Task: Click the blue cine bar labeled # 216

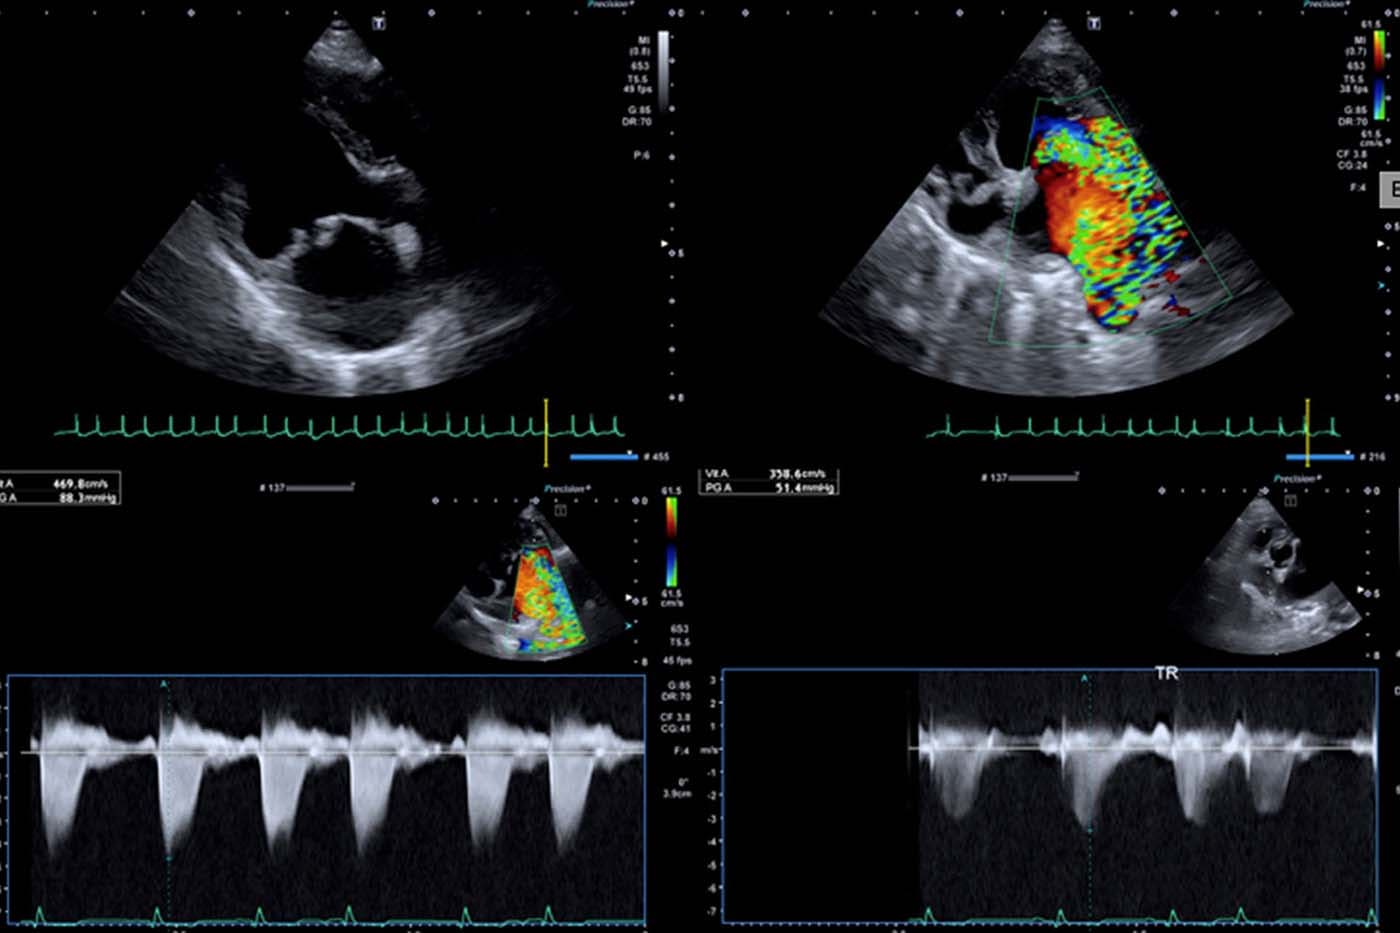Action: click(1319, 457)
